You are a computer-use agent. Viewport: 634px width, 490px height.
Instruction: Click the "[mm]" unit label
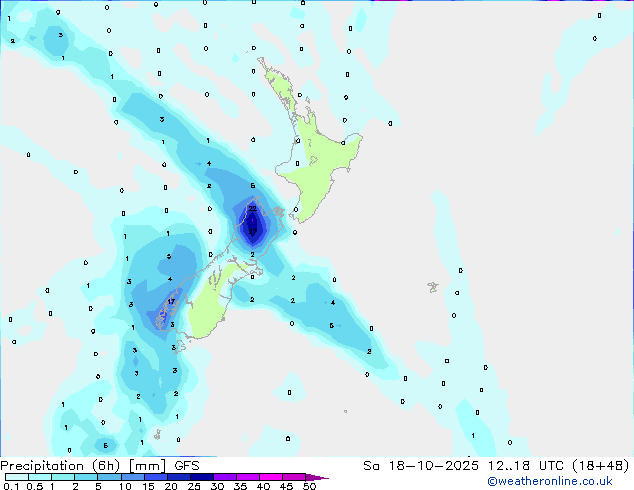pos(147,466)
